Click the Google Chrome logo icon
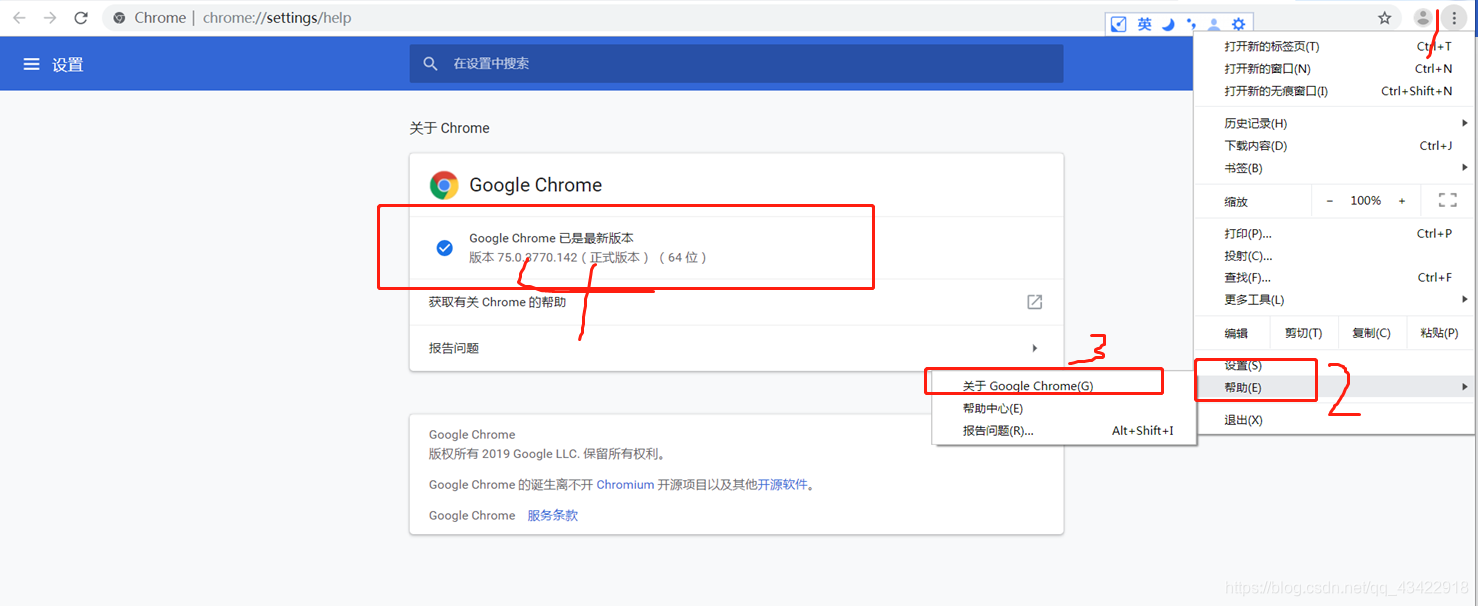 click(444, 185)
